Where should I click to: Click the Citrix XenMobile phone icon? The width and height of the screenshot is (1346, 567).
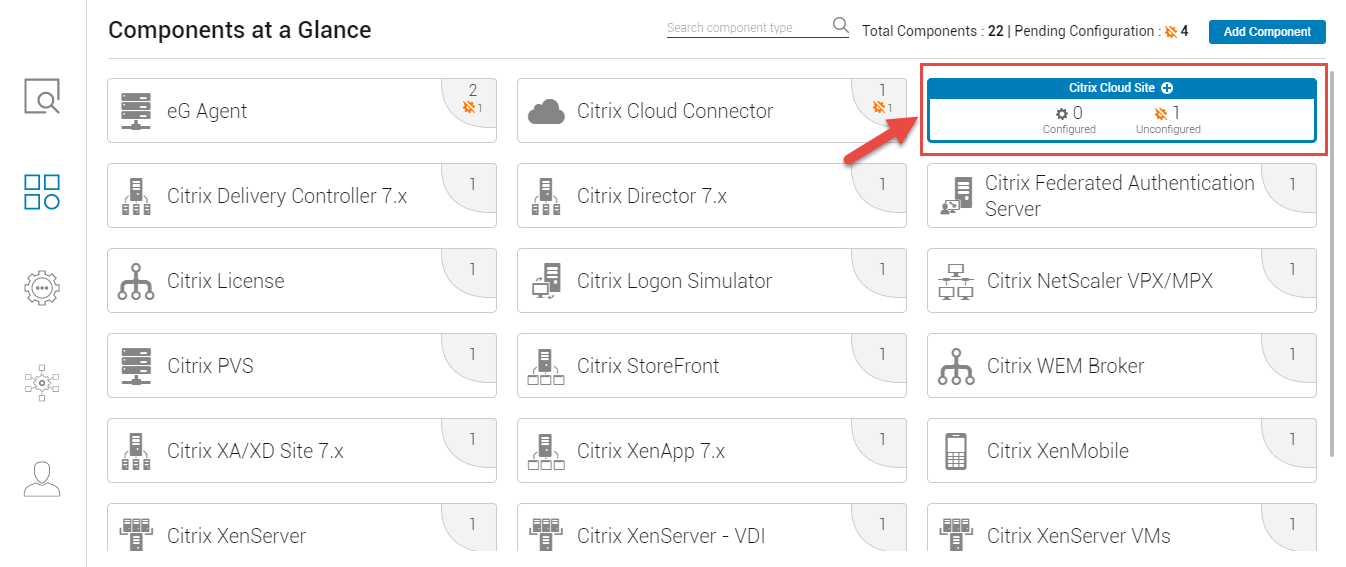(x=956, y=451)
